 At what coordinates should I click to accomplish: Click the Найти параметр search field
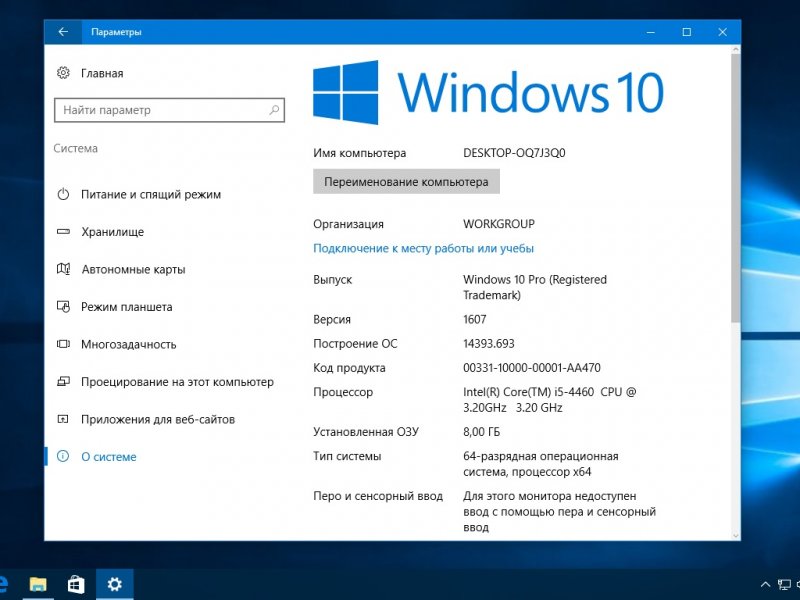point(169,110)
